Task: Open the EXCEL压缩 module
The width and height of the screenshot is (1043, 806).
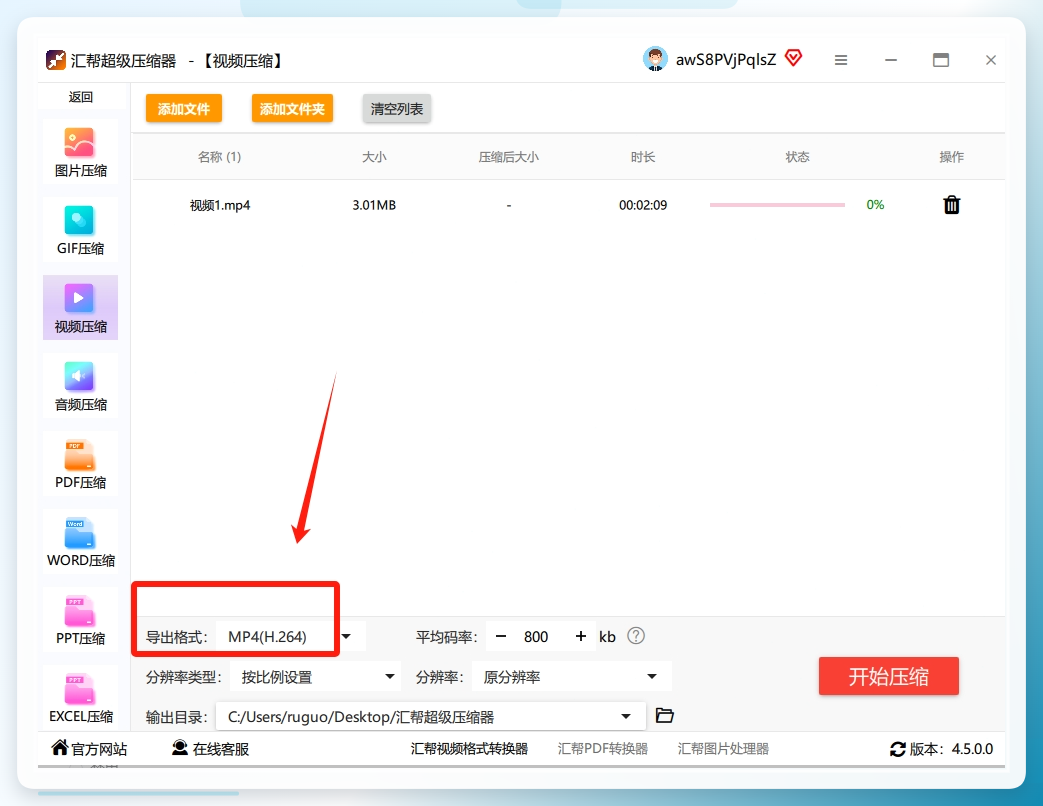Action: coord(80,697)
